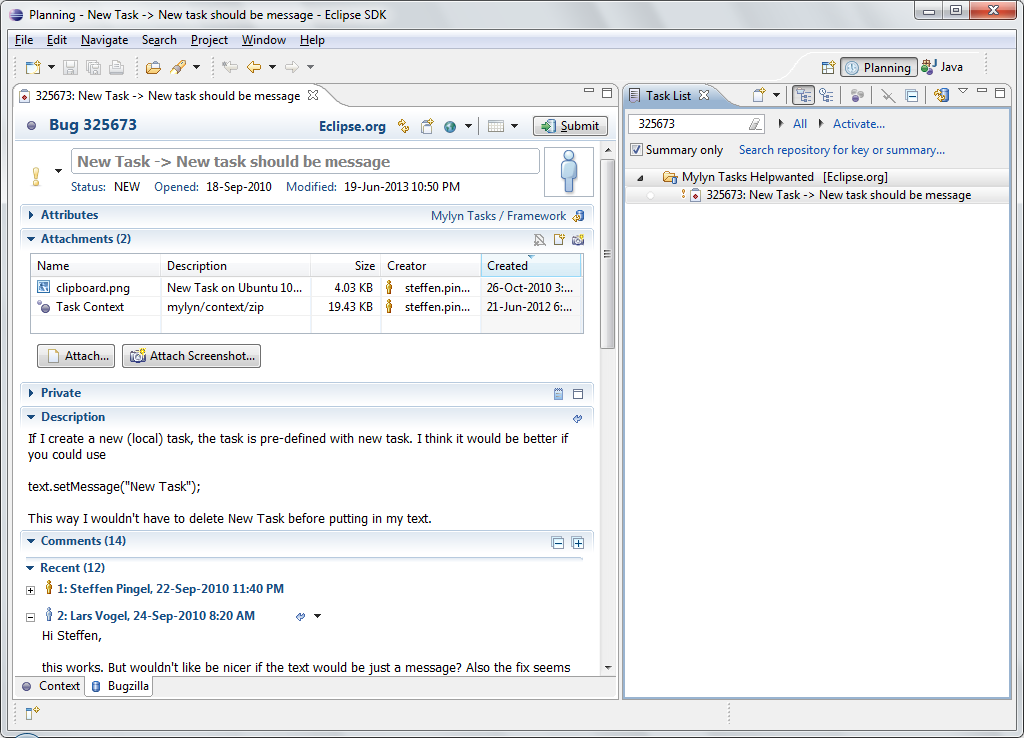The image size is (1024, 738).
Task: Click the Search flashlight toolbar icon
Action: coord(178,67)
